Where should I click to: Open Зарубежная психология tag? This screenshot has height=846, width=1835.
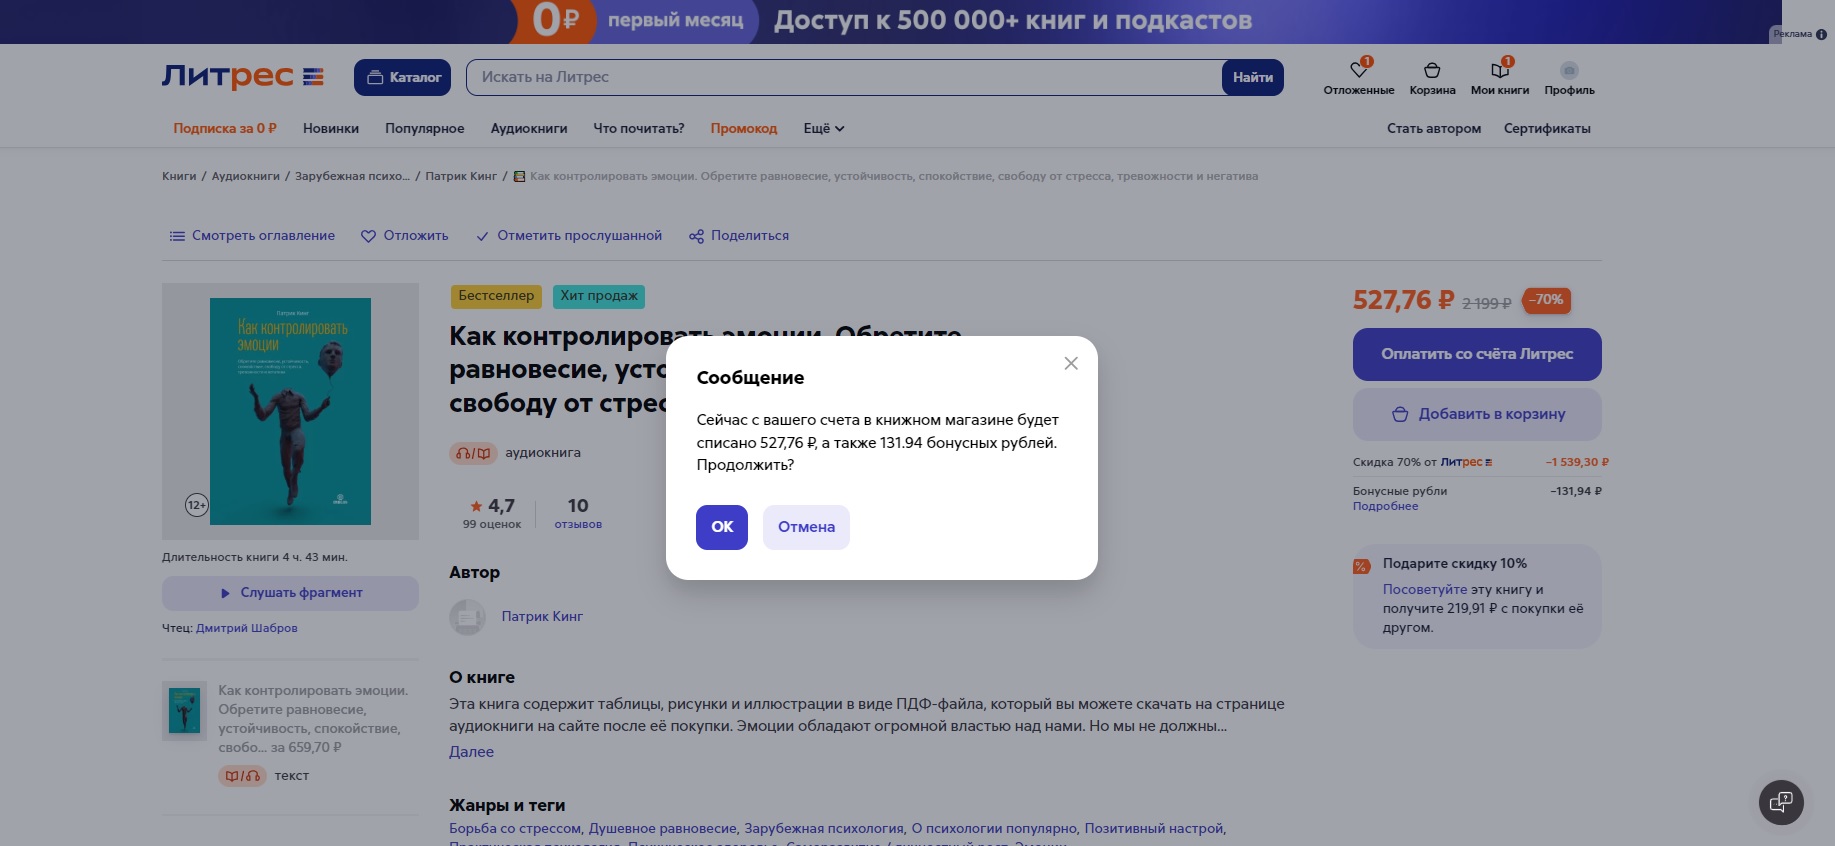824,829
